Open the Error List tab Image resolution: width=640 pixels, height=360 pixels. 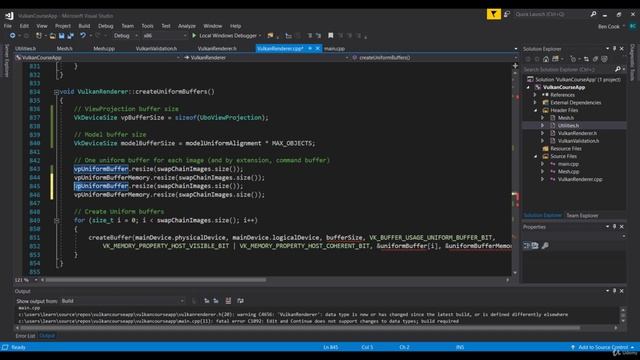point(25,336)
